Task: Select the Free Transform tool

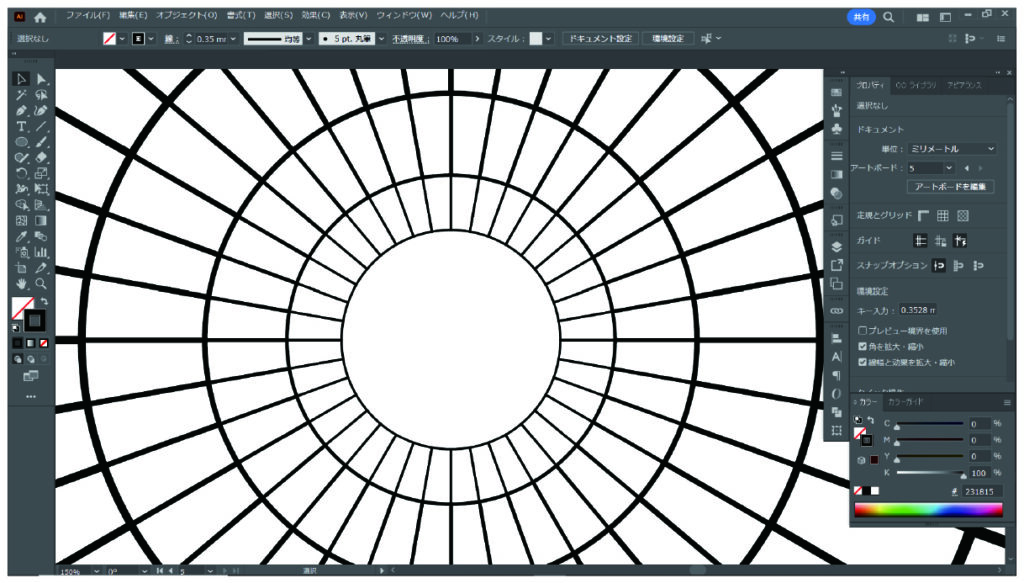Action: (41, 189)
